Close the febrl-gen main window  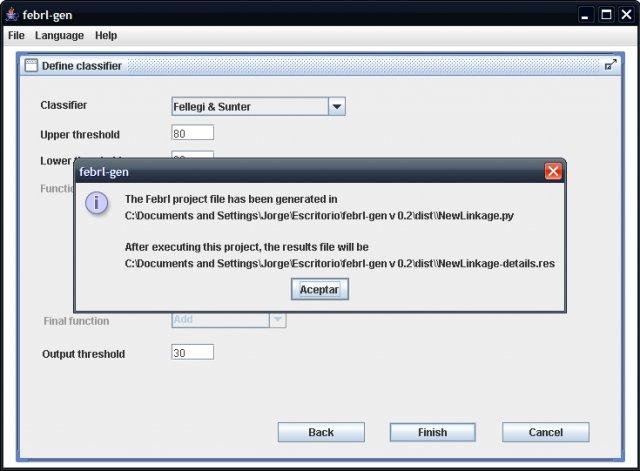point(627,15)
